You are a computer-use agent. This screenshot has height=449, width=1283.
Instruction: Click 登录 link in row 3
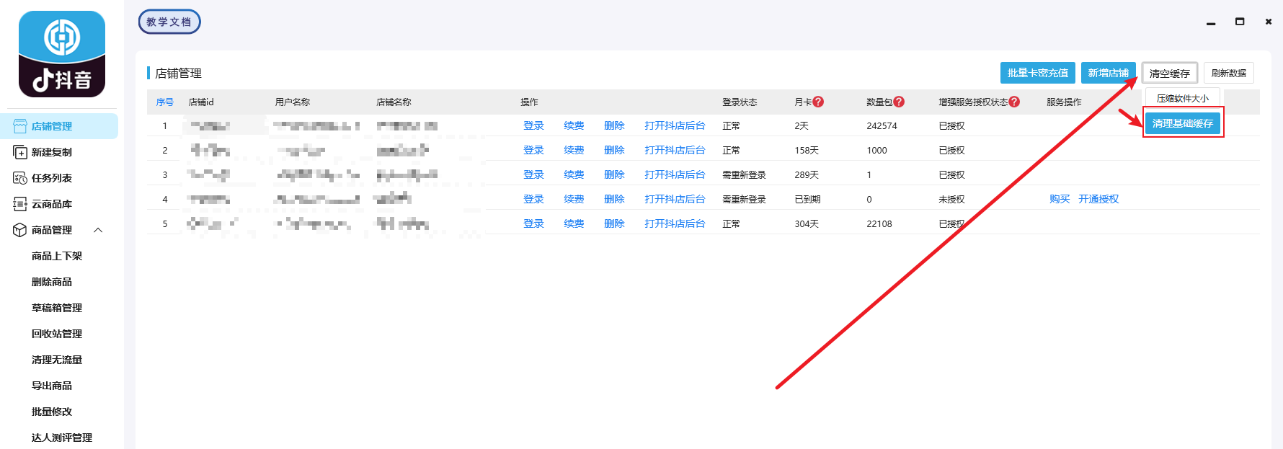click(x=534, y=175)
